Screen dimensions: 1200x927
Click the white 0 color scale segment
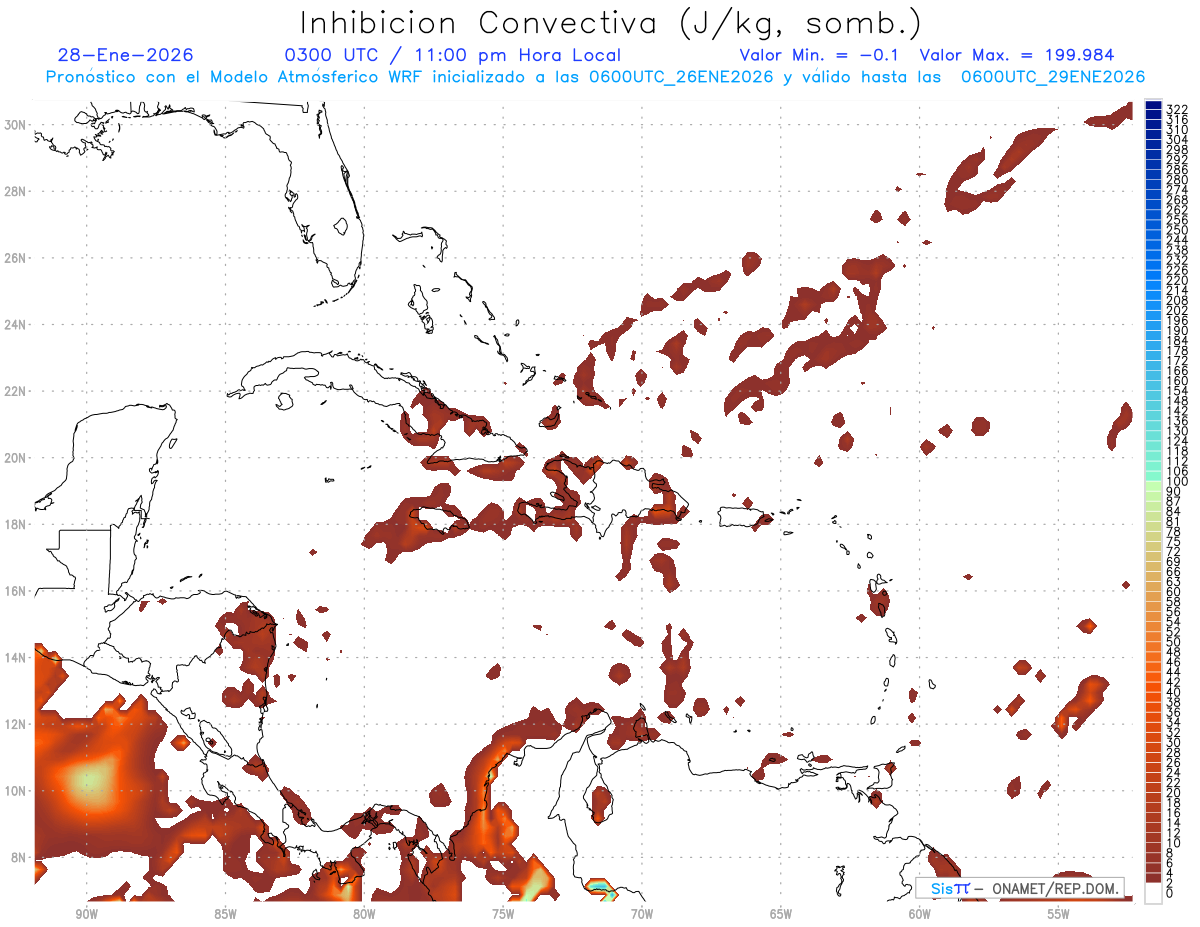[x=1153, y=892]
